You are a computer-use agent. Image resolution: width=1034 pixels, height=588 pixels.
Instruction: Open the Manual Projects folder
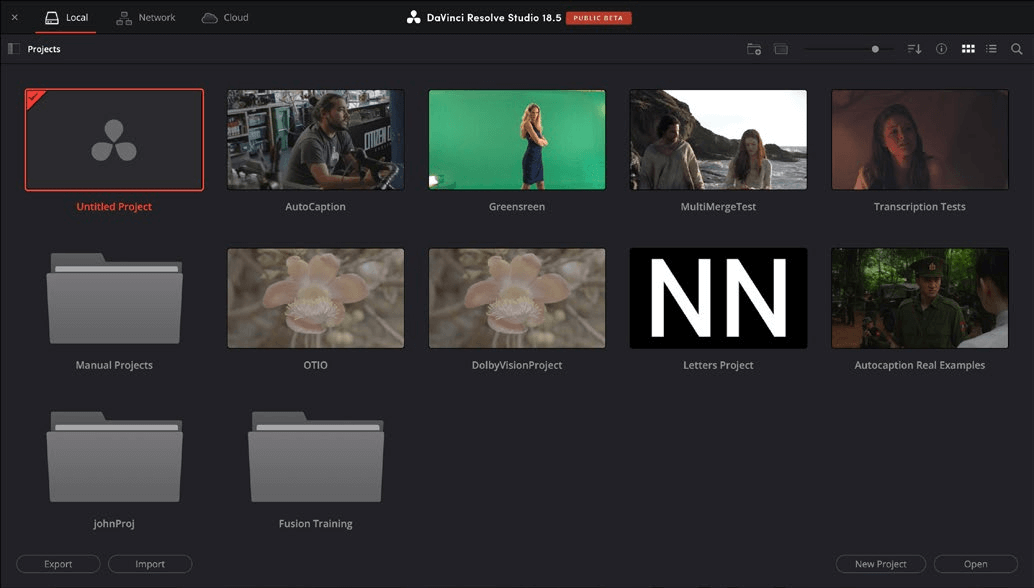tap(114, 300)
